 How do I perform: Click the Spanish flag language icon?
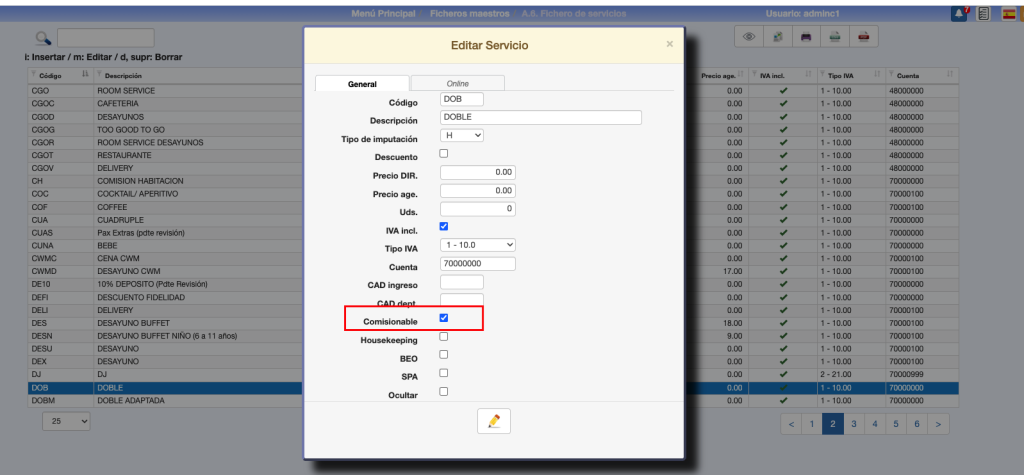pyautogui.click(x=1009, y=13)
